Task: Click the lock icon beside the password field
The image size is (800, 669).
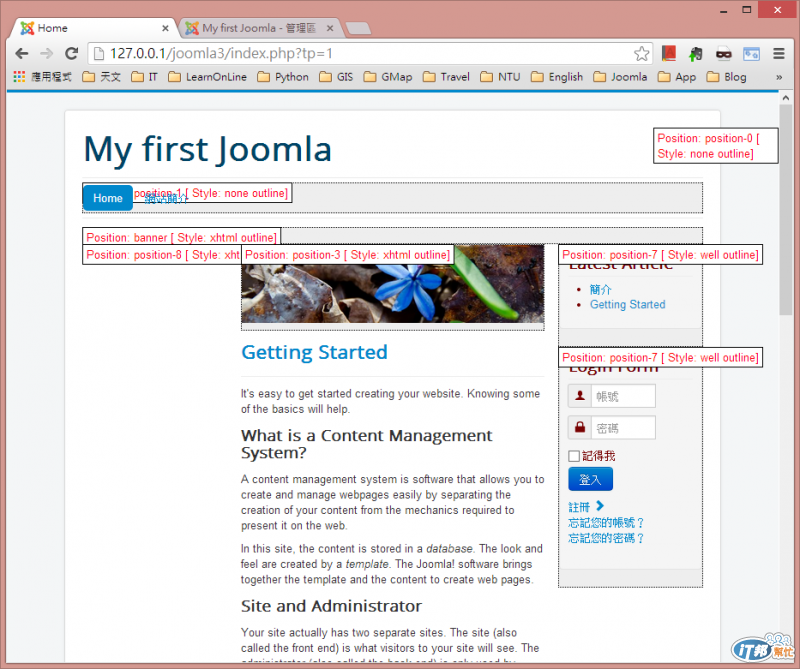Action: point(580,428)
